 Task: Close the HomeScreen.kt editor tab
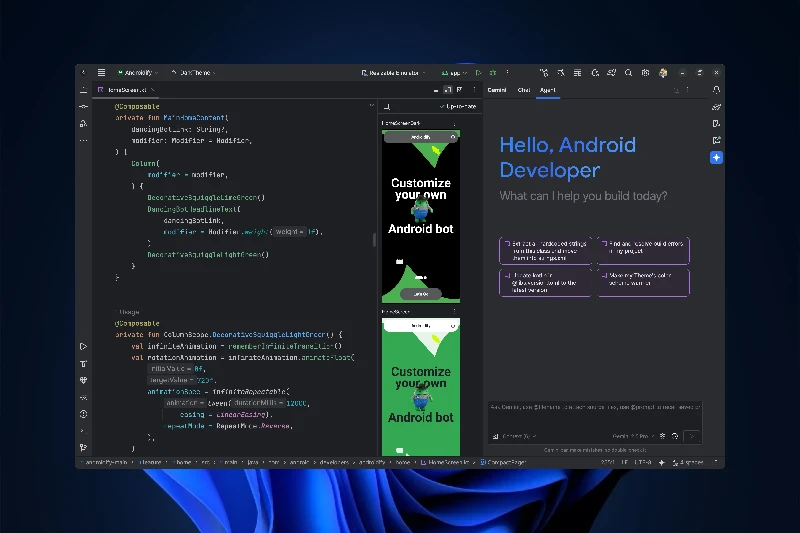pos(153,90)
